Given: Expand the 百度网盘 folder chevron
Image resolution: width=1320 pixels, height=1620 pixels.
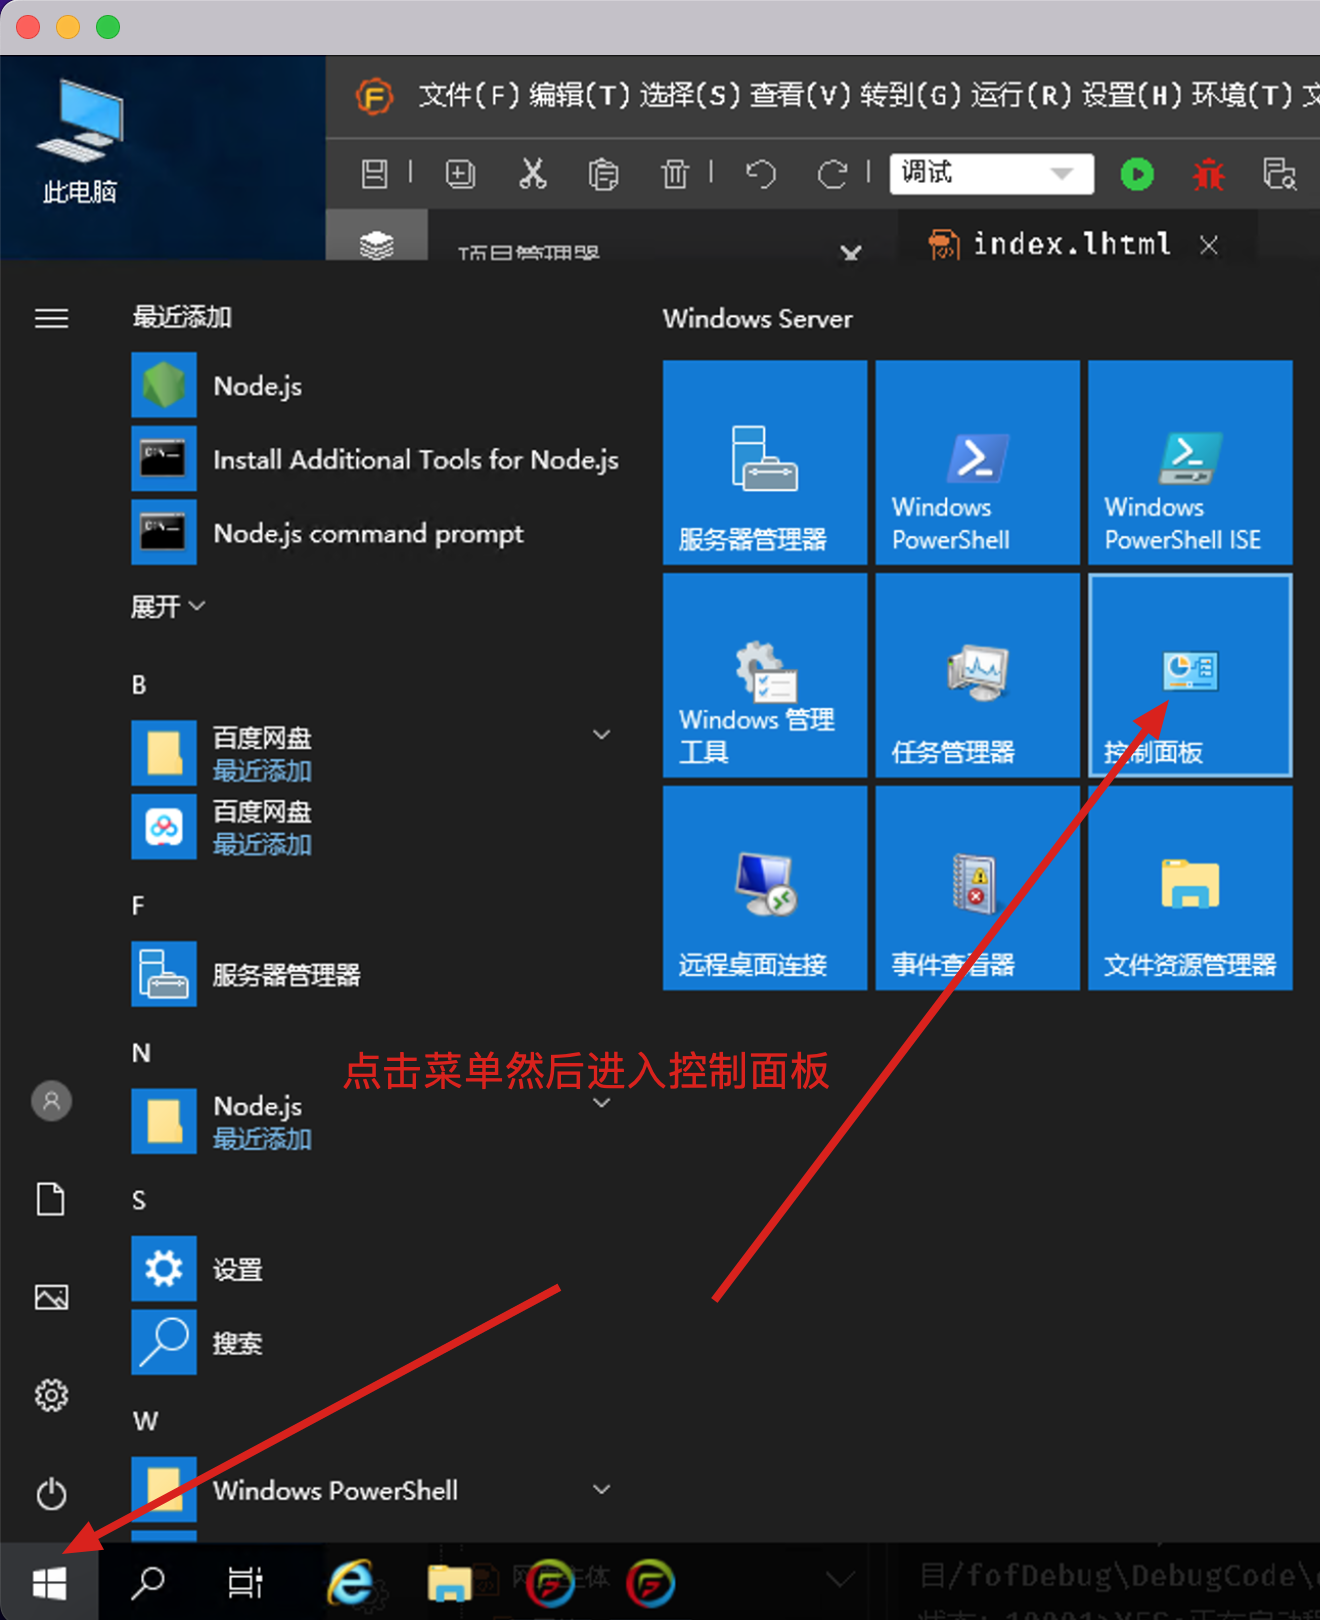Looking at the screenshot, I should point(601,735).
